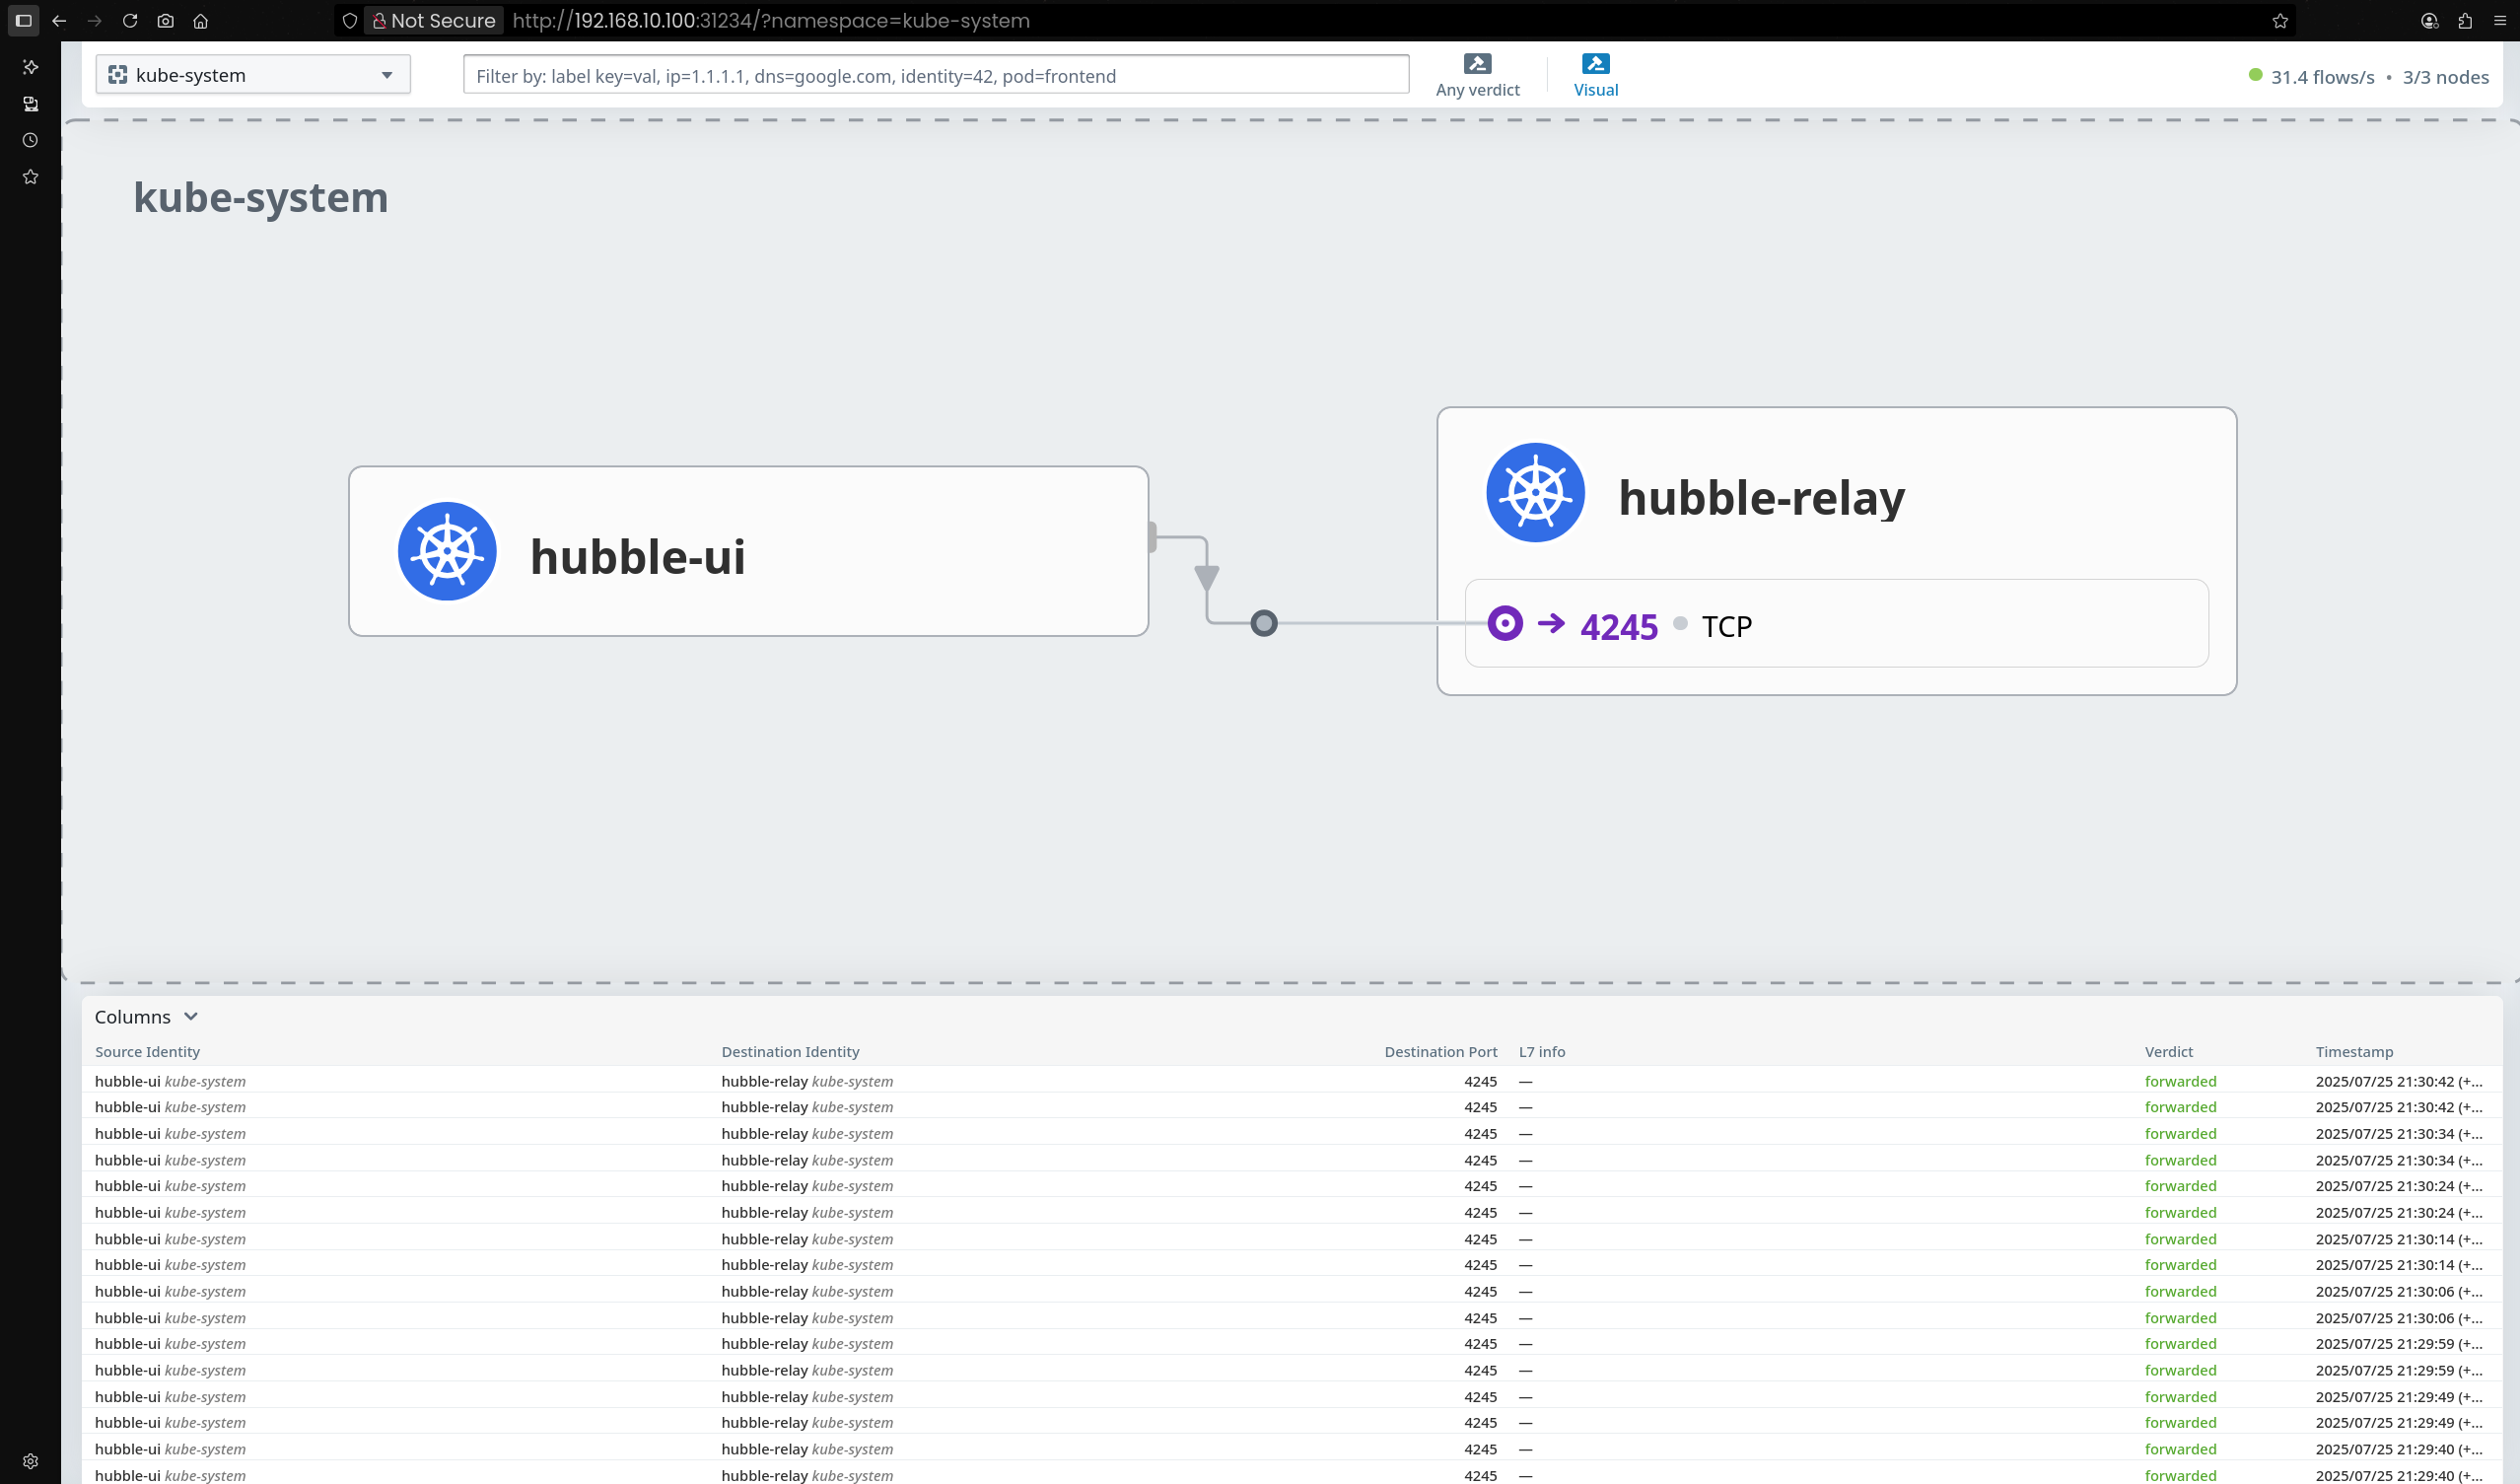Click the Kubernetes icon on hubble-ui card
2520x1484 pixels.
pos(447,551)
